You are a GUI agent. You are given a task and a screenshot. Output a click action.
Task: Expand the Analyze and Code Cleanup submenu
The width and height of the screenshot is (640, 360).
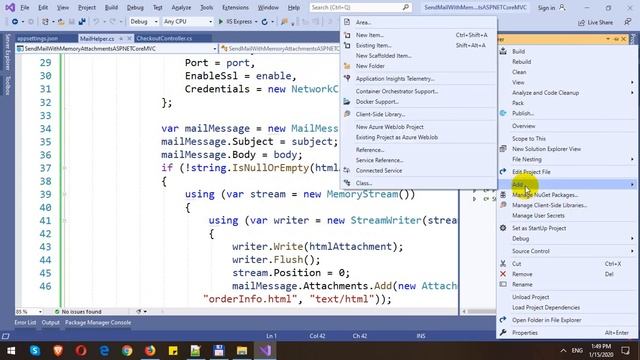coord(632,93)
